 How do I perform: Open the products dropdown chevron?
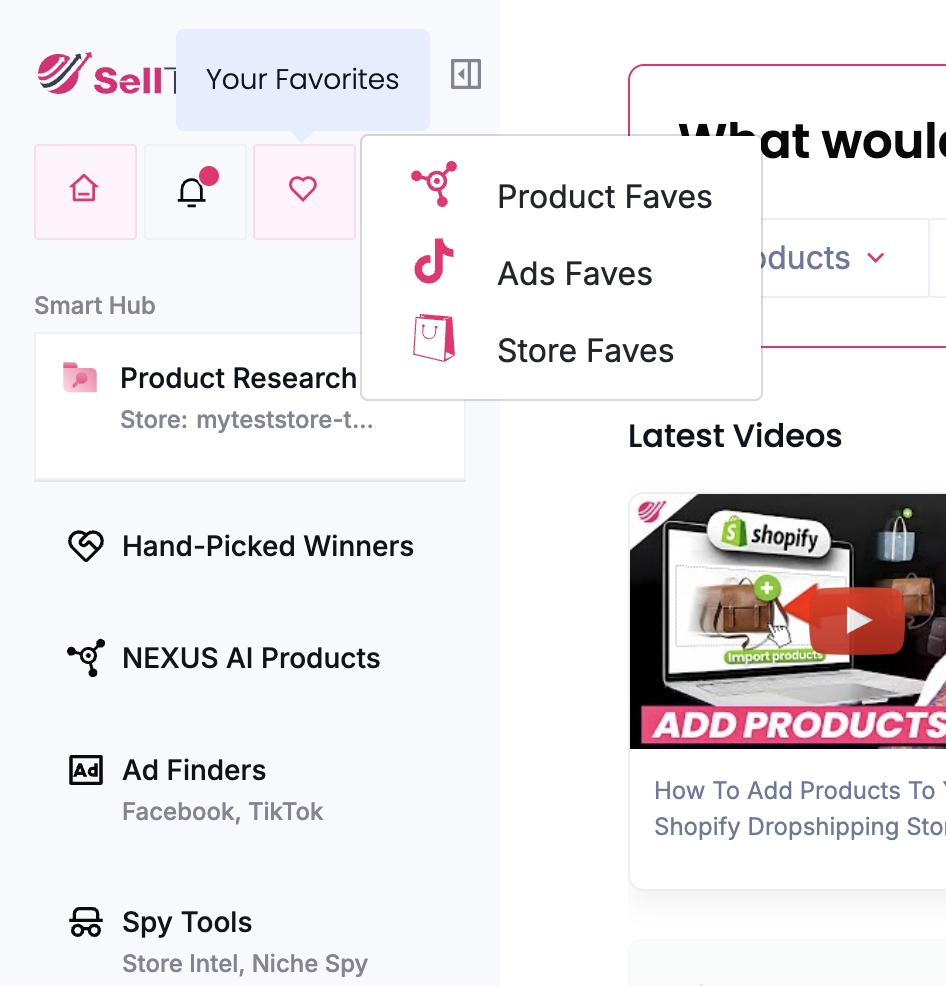[876, 258]
